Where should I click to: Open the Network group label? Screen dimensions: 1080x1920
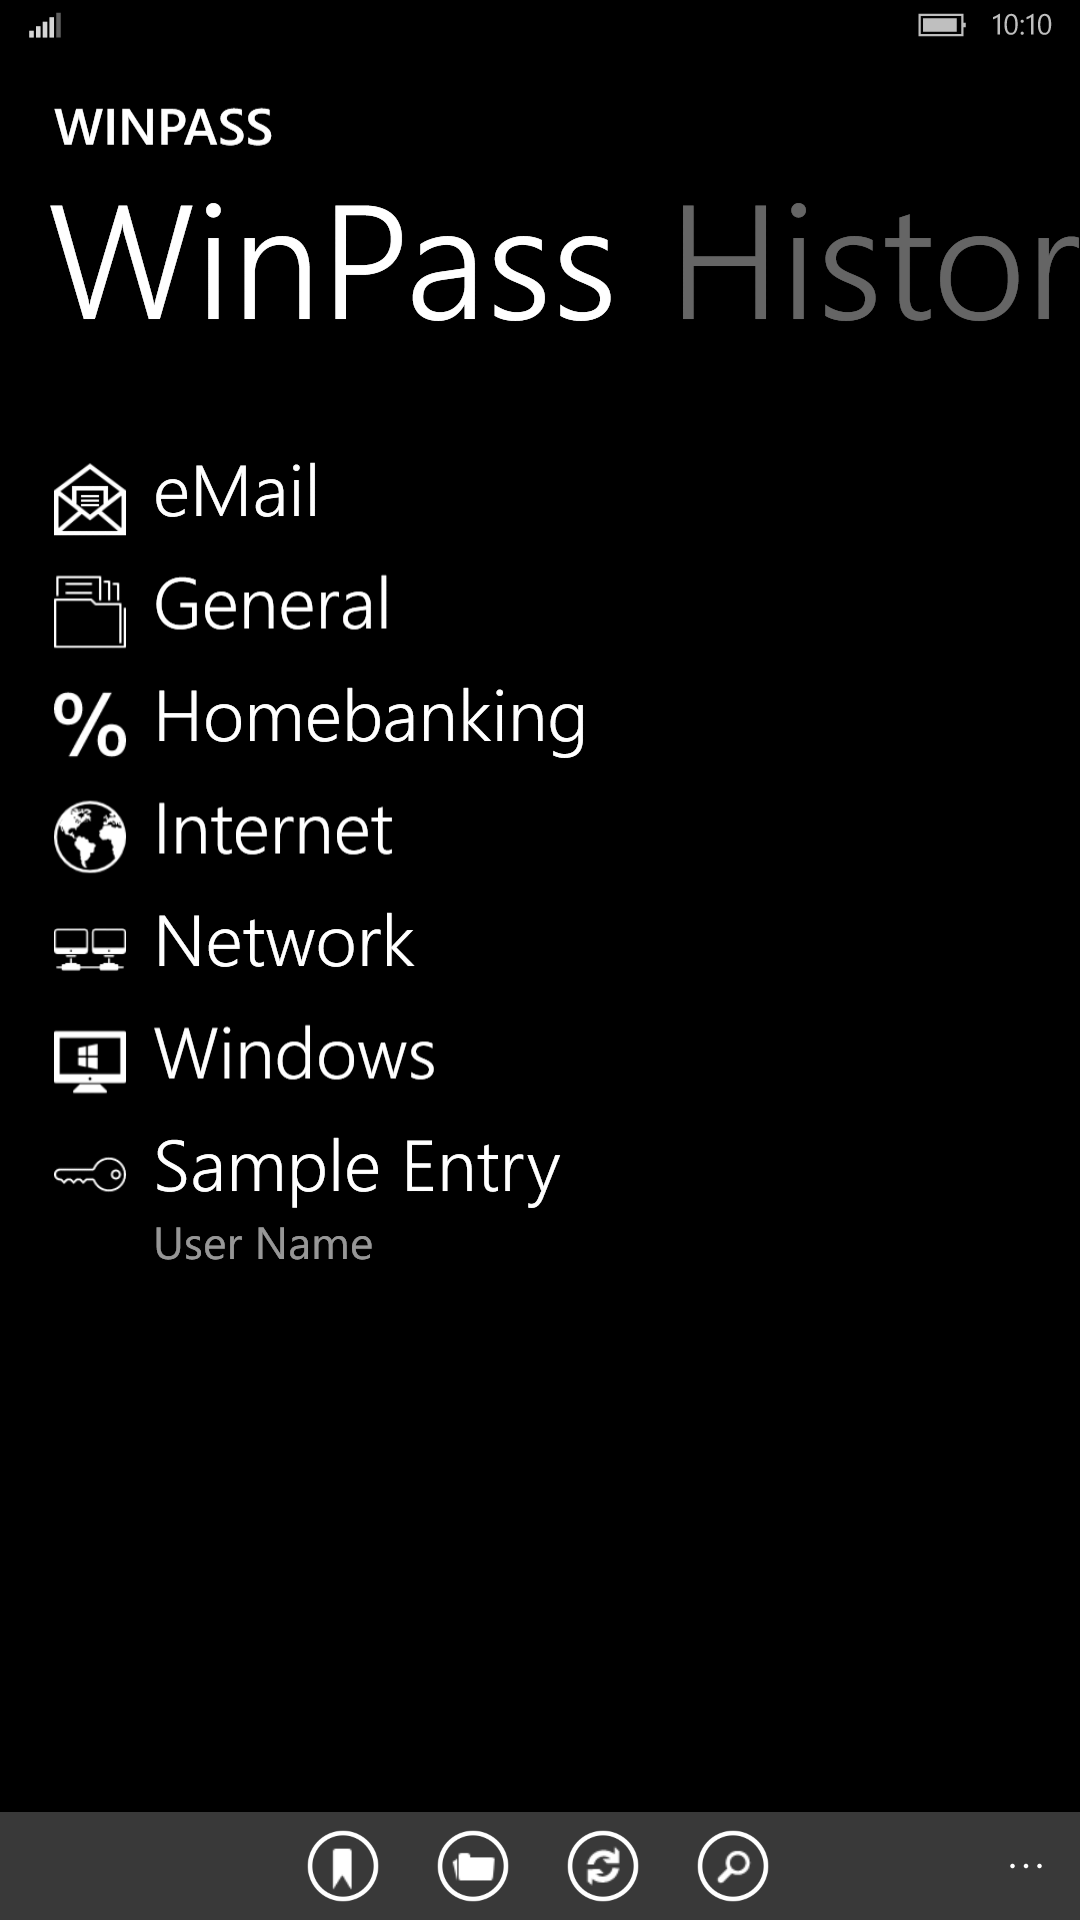(x=284, y=942)
